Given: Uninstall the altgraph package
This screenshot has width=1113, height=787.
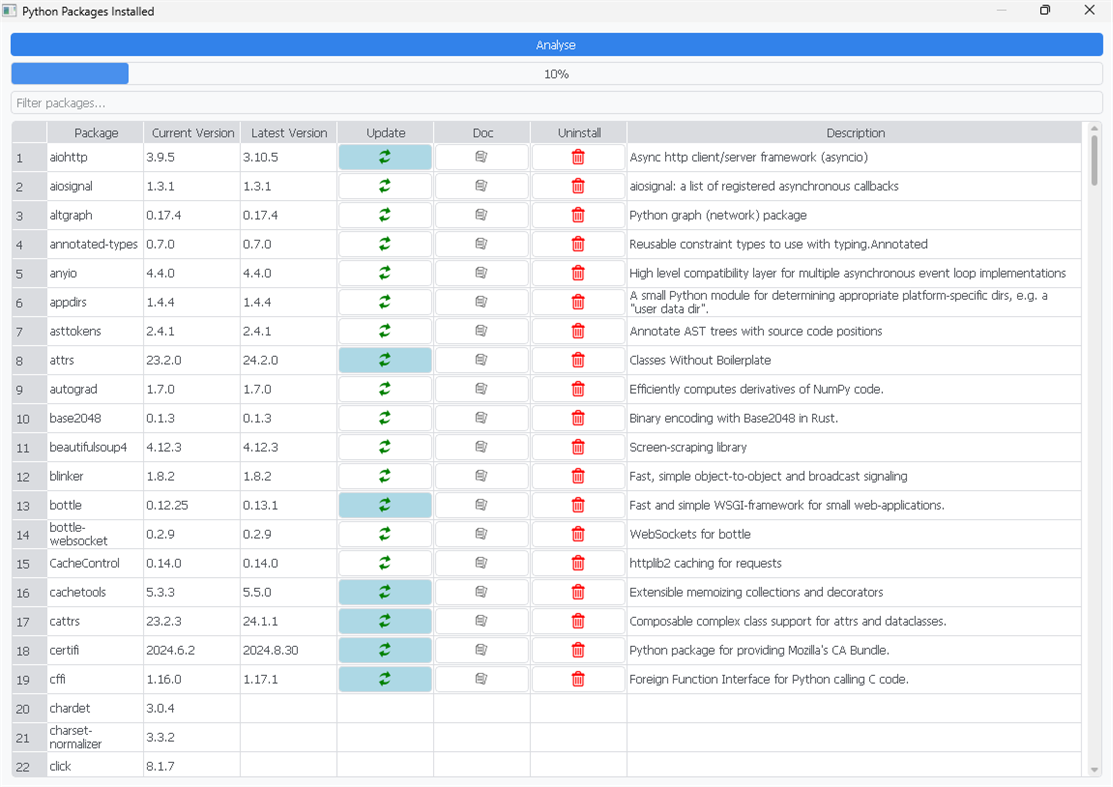Looking at the screenshot, I should (578, 215).
